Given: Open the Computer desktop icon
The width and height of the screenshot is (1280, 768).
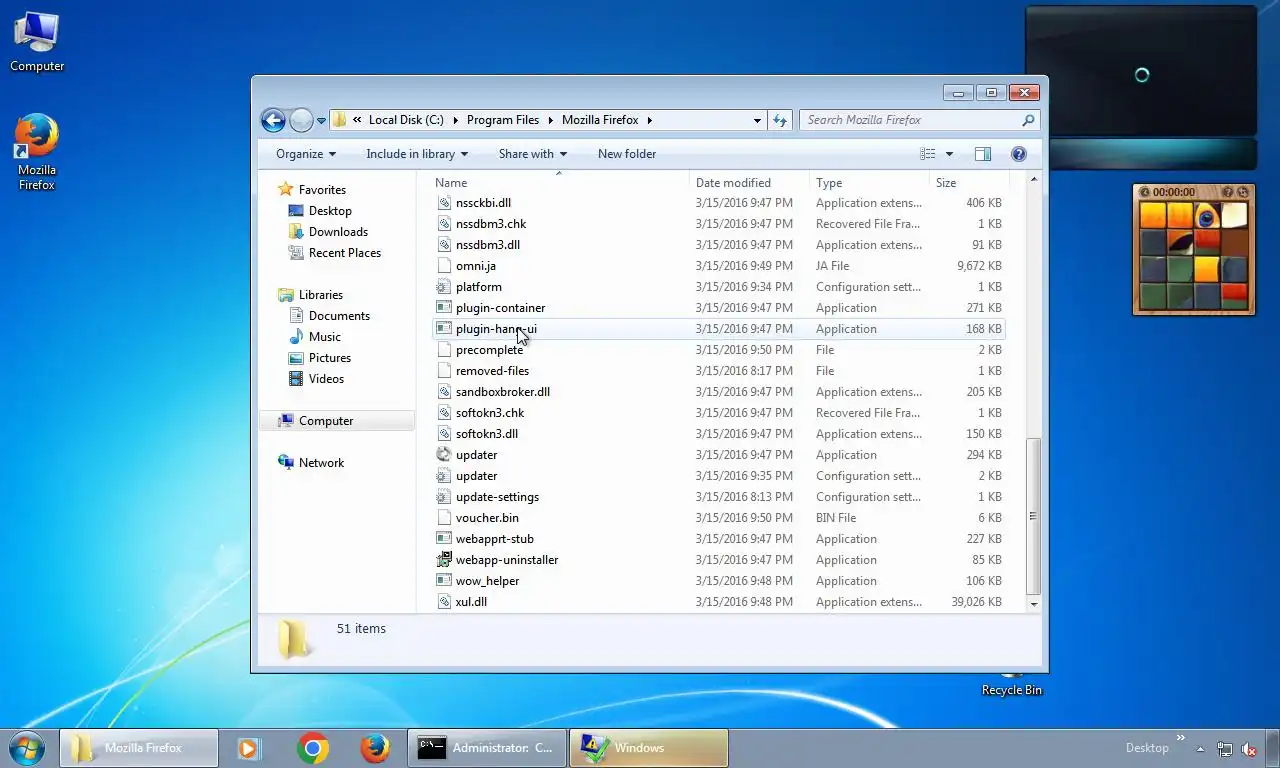Looking at the screenshot, I should coord(37,42).
